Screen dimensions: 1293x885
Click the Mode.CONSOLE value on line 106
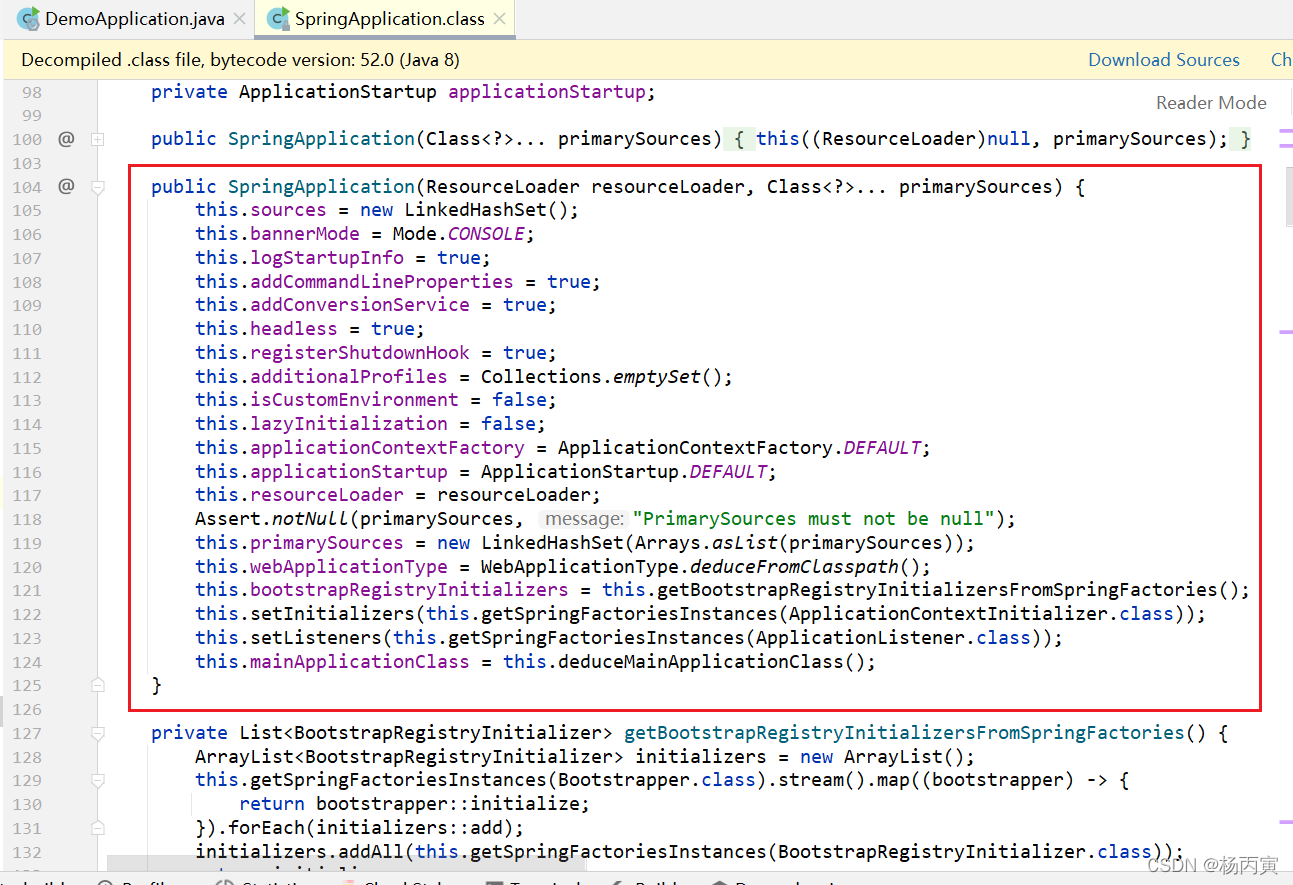pos(458,234)
